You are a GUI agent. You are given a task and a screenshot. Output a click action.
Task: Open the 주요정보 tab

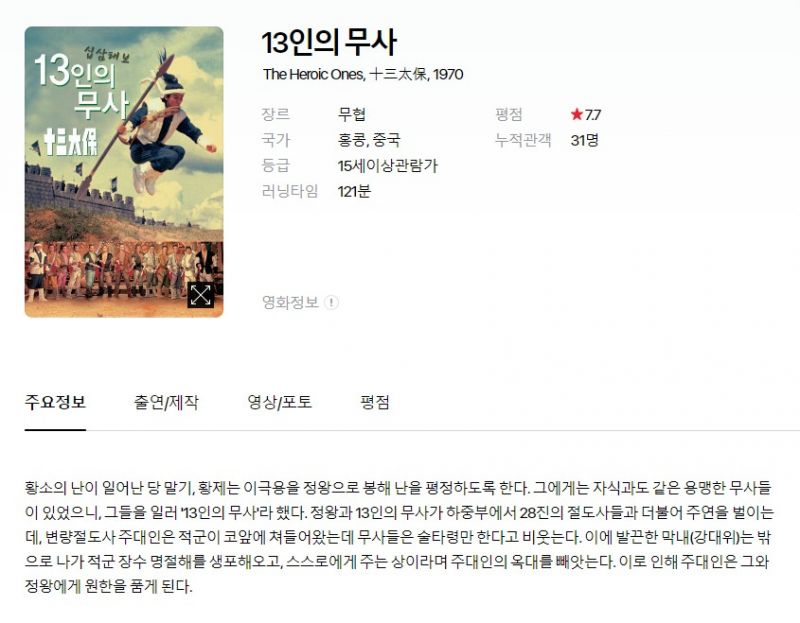tap(55, 402)
